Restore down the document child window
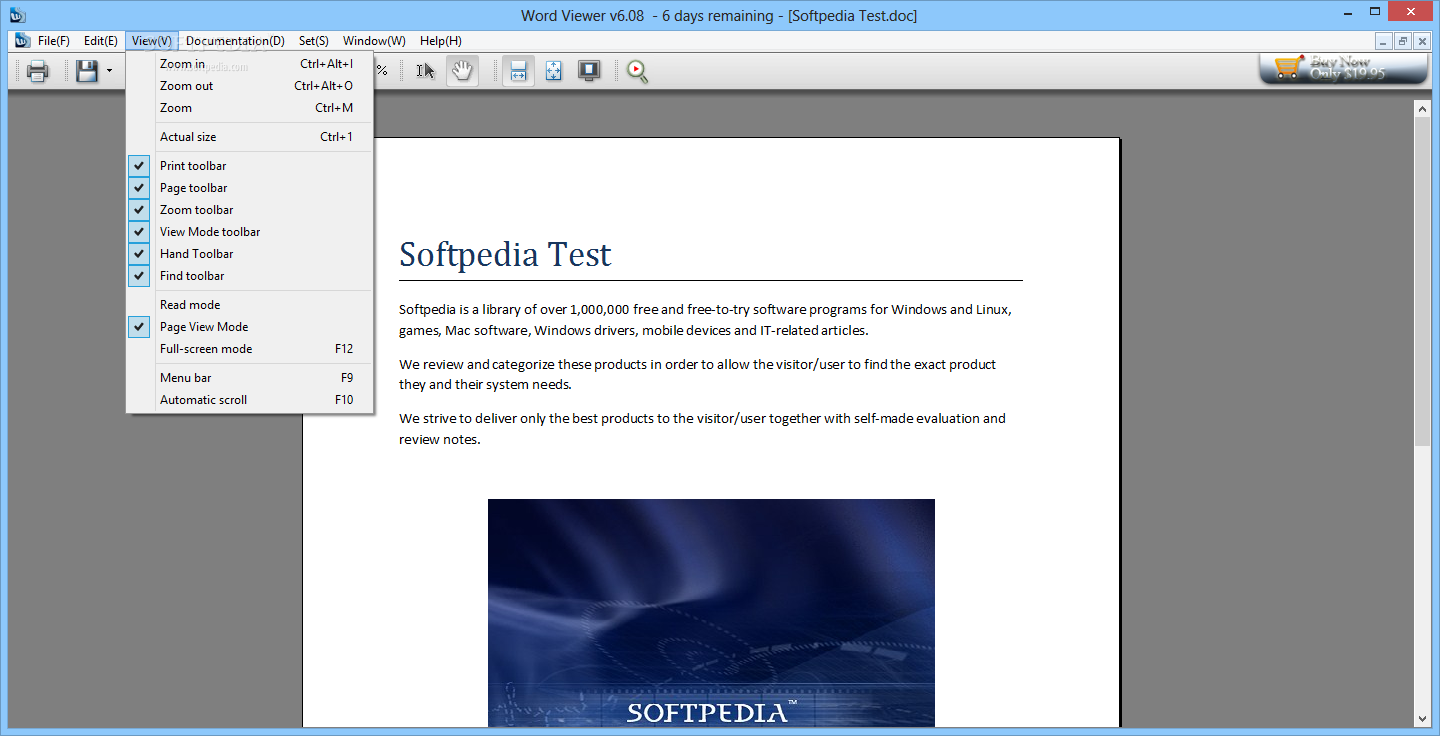 pyautogui.click(x=1403, y=41)
